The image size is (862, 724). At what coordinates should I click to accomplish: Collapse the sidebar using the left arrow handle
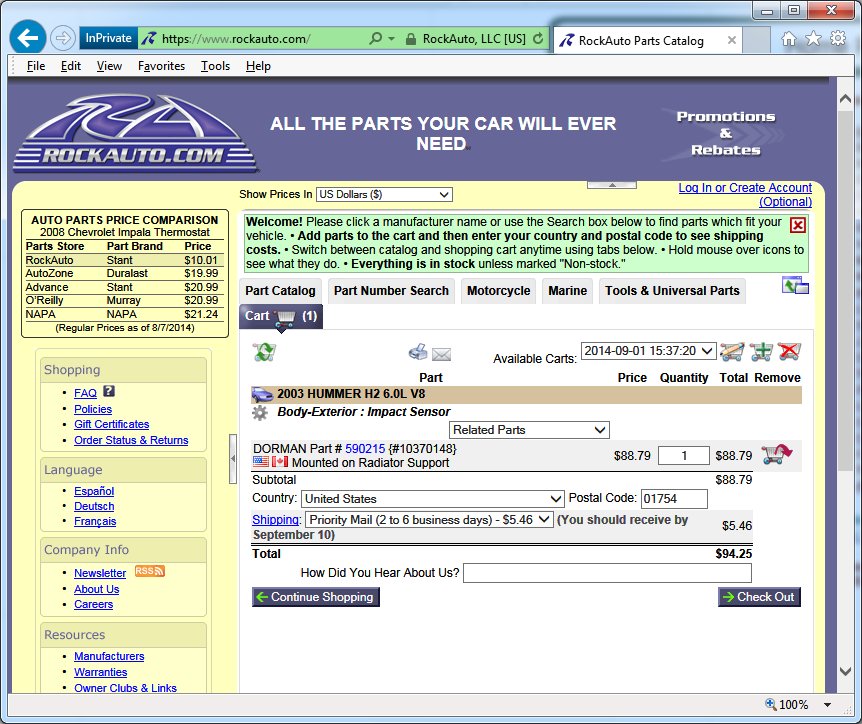coord(233,459)
